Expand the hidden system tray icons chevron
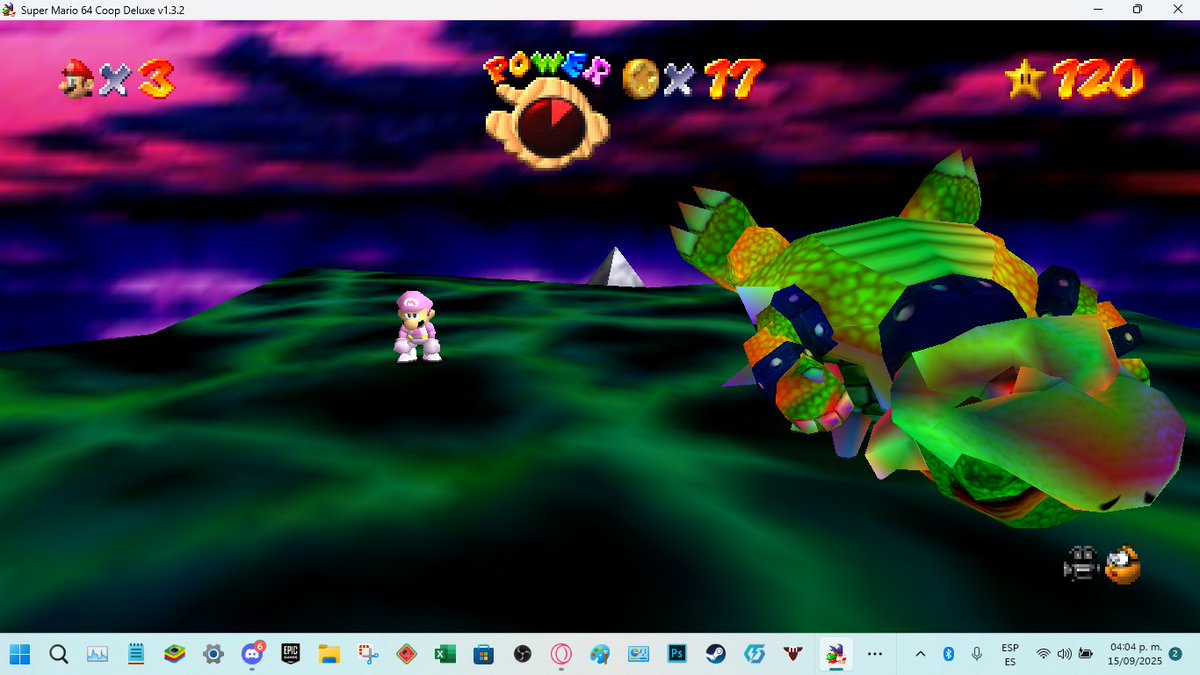This screenshot has width=1200, height=675. (920, 654)
